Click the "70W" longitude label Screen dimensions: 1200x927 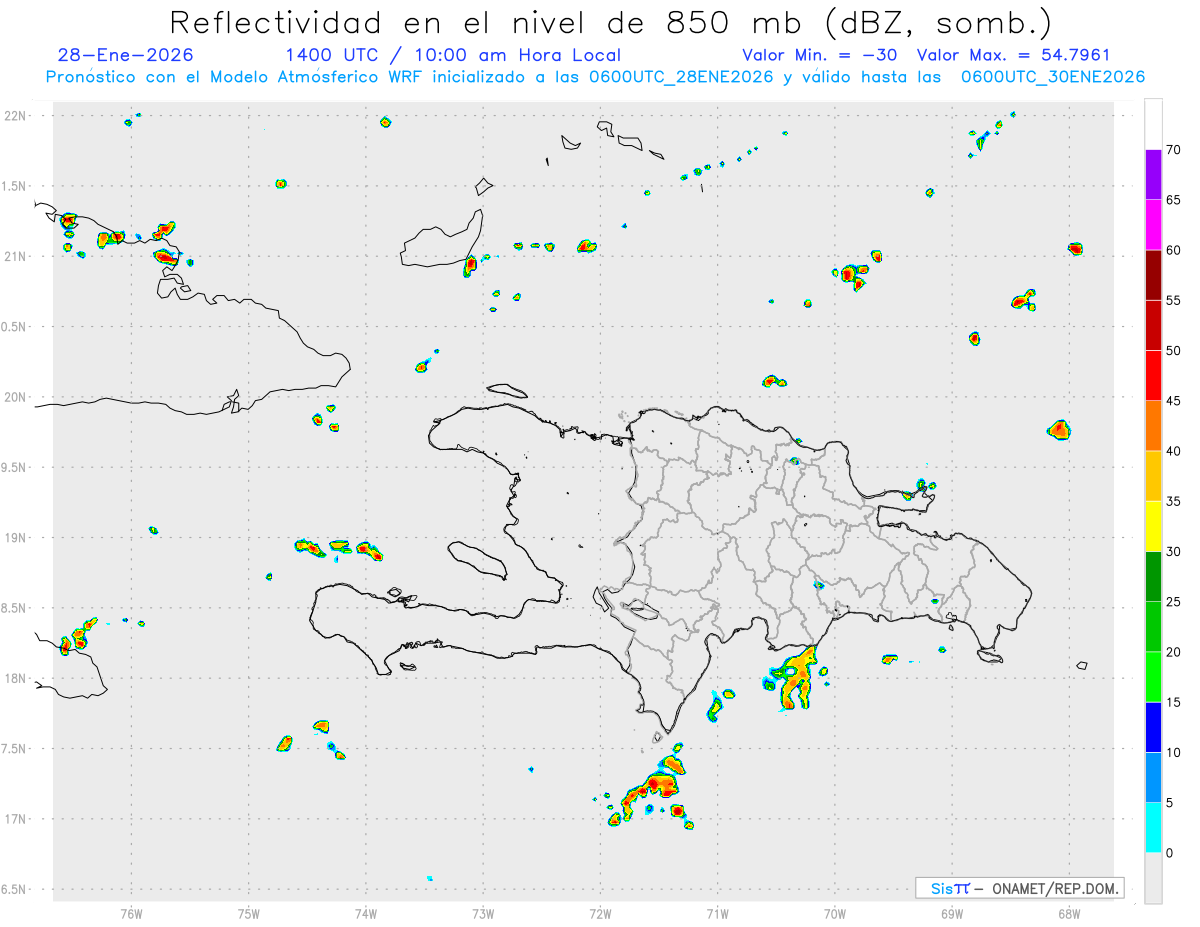coord(834,913)
